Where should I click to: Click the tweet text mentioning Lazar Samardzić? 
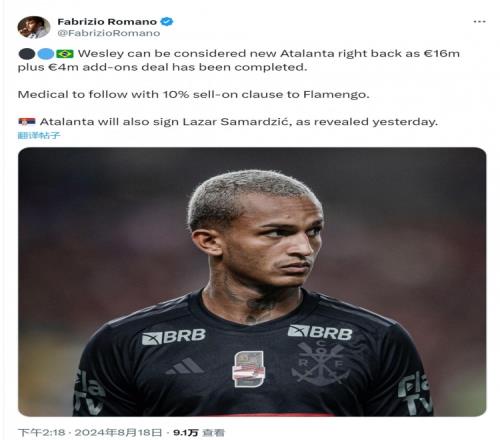click(238, 122)
